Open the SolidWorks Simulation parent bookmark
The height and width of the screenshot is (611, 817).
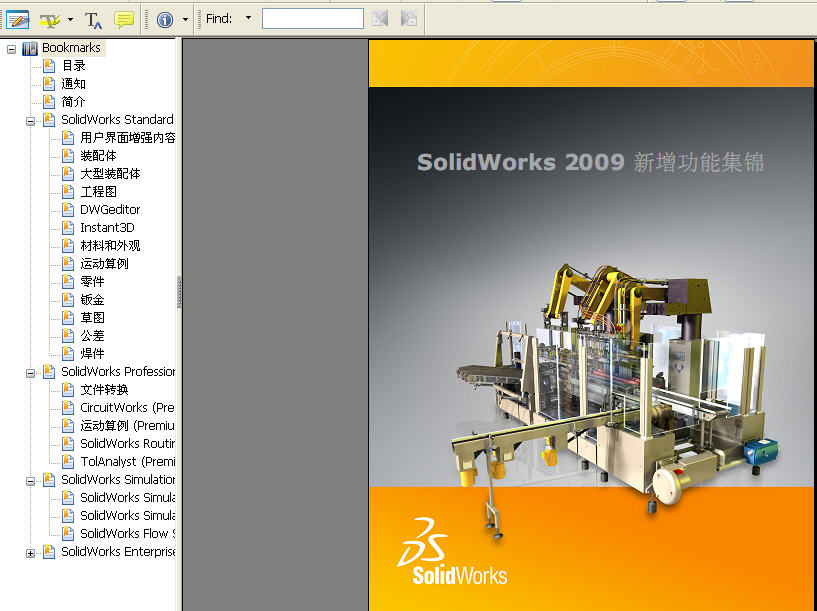pyautogui.click(x=118, y=479)
